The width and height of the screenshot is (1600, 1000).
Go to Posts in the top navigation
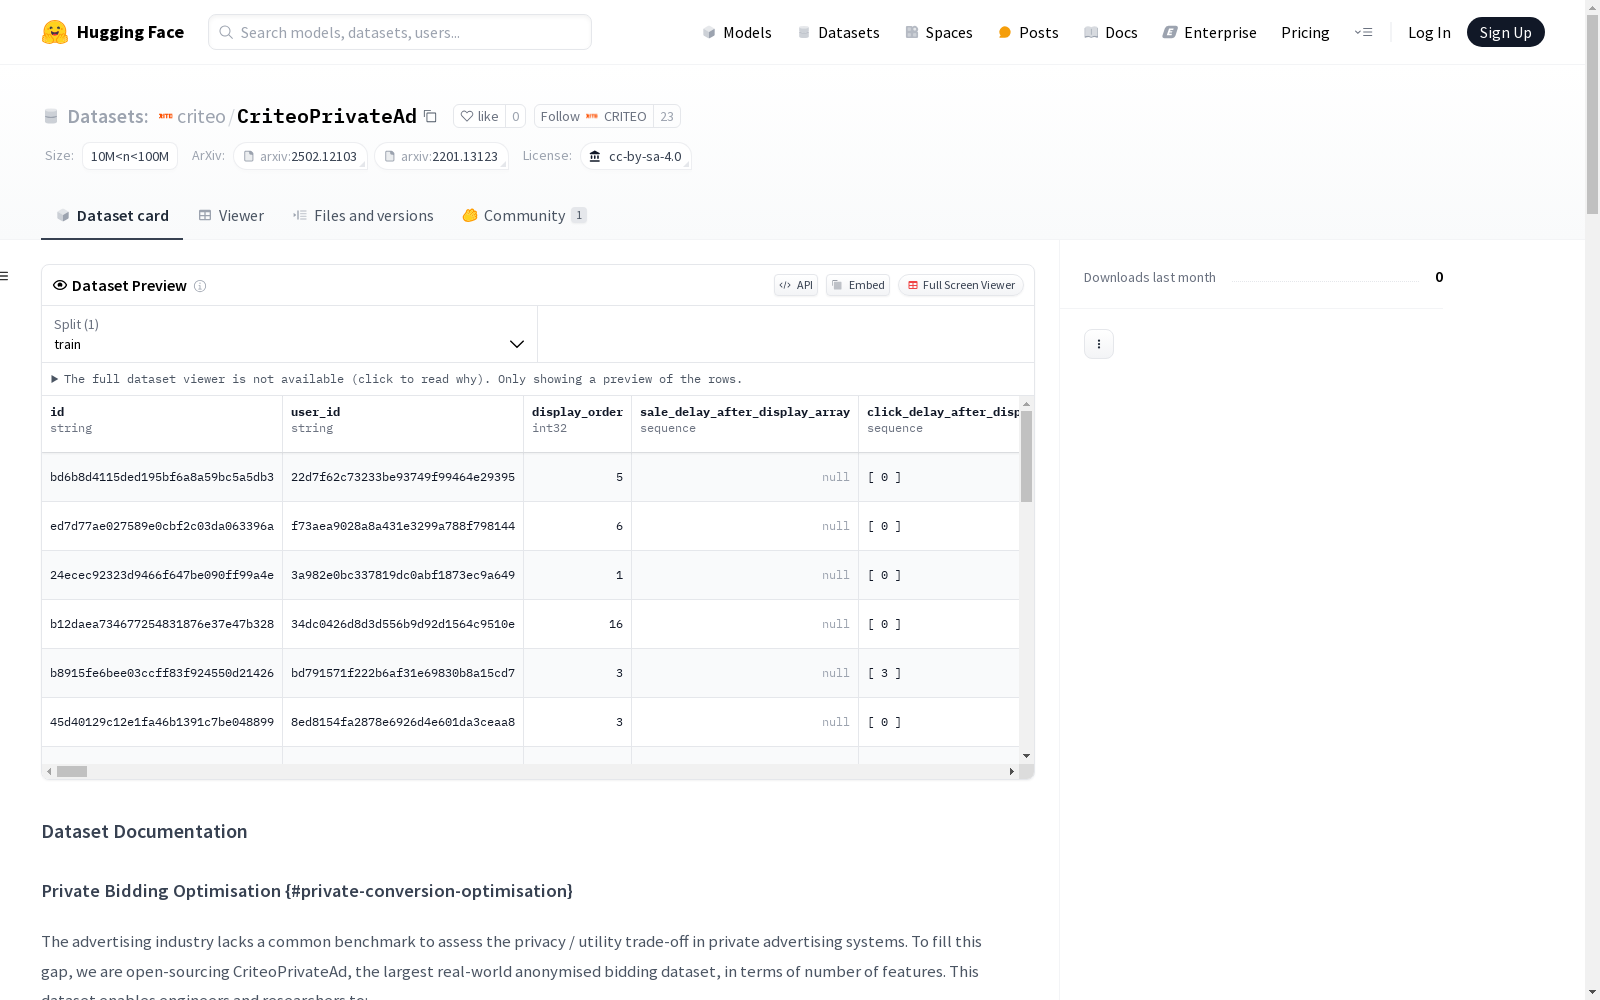1028,32
